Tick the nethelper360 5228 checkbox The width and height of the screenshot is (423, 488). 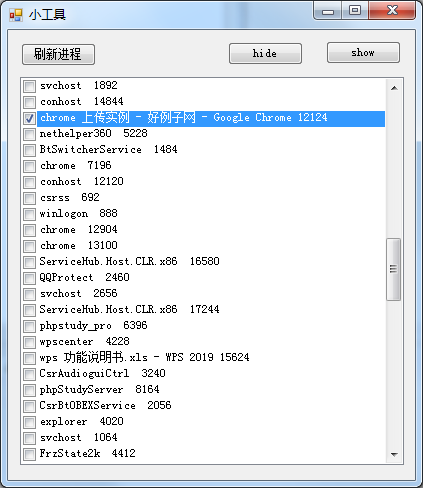29,134
